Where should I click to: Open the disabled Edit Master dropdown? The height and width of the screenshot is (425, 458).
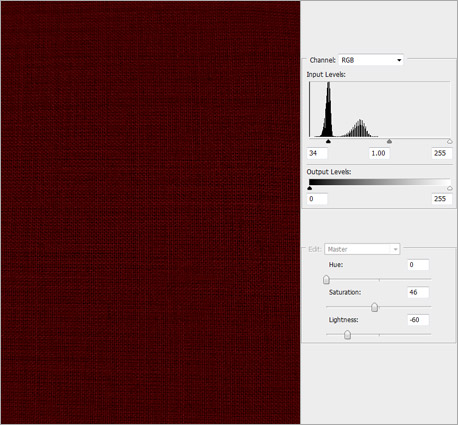[362, 249]
